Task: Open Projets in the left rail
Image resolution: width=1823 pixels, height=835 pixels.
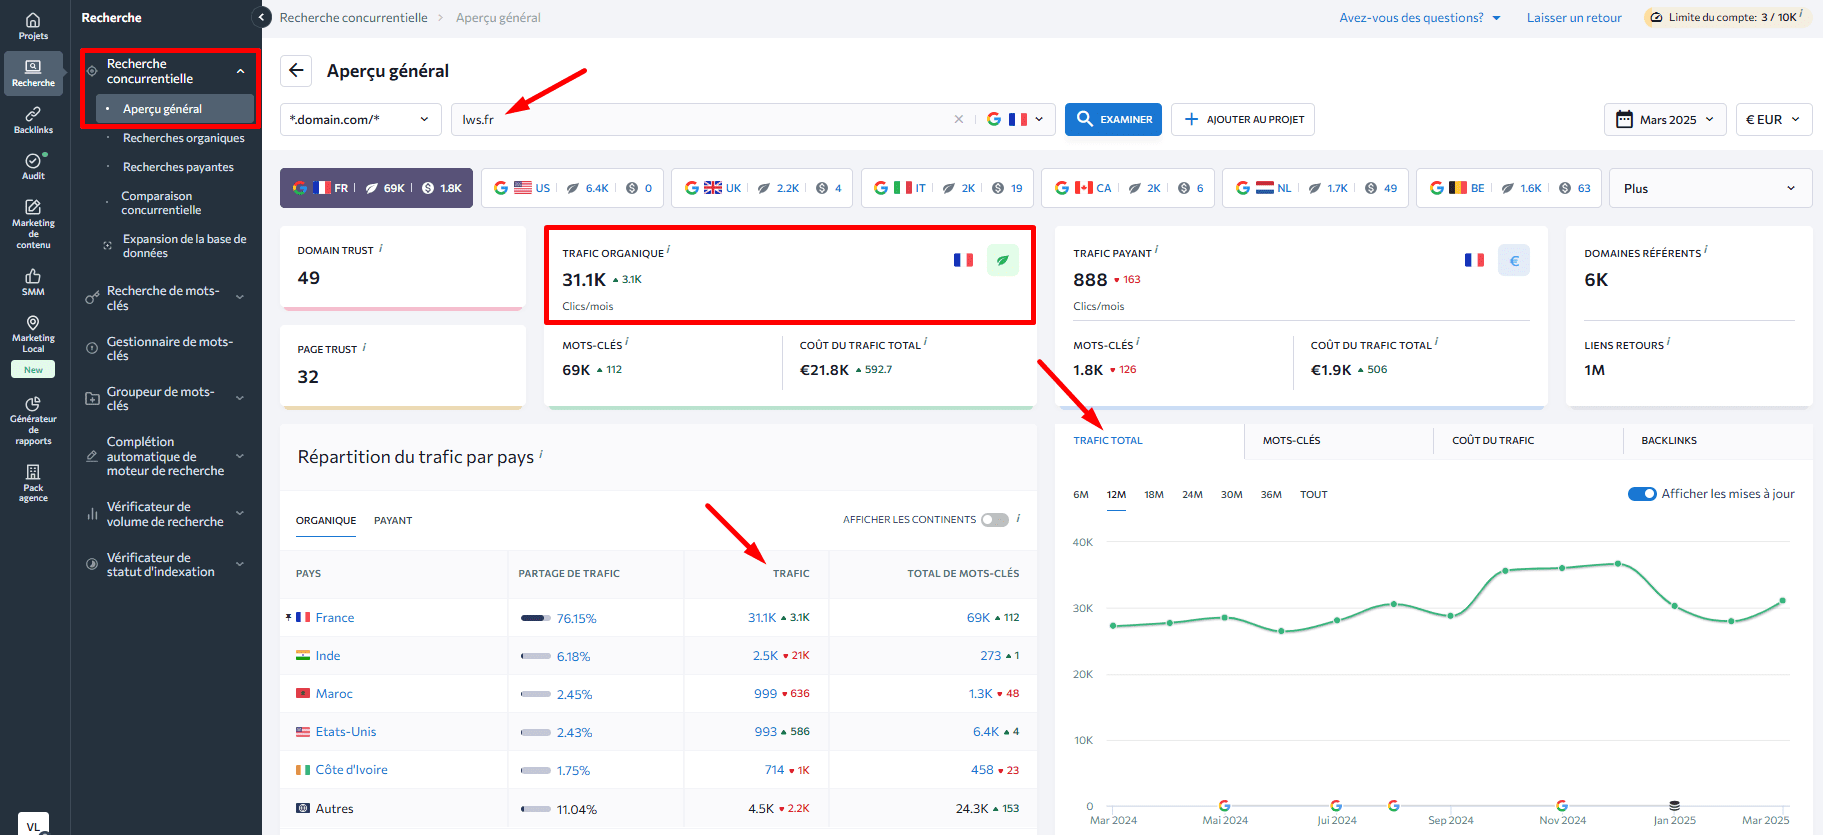Action: 33,26
